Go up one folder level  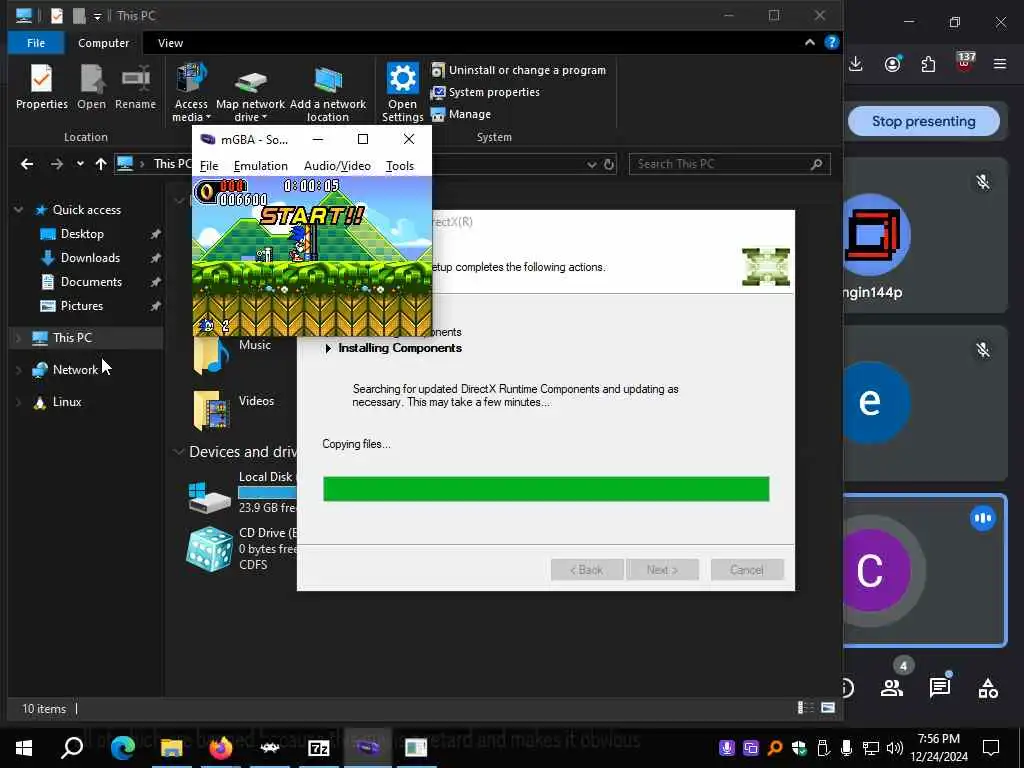[x=101, y=164]
